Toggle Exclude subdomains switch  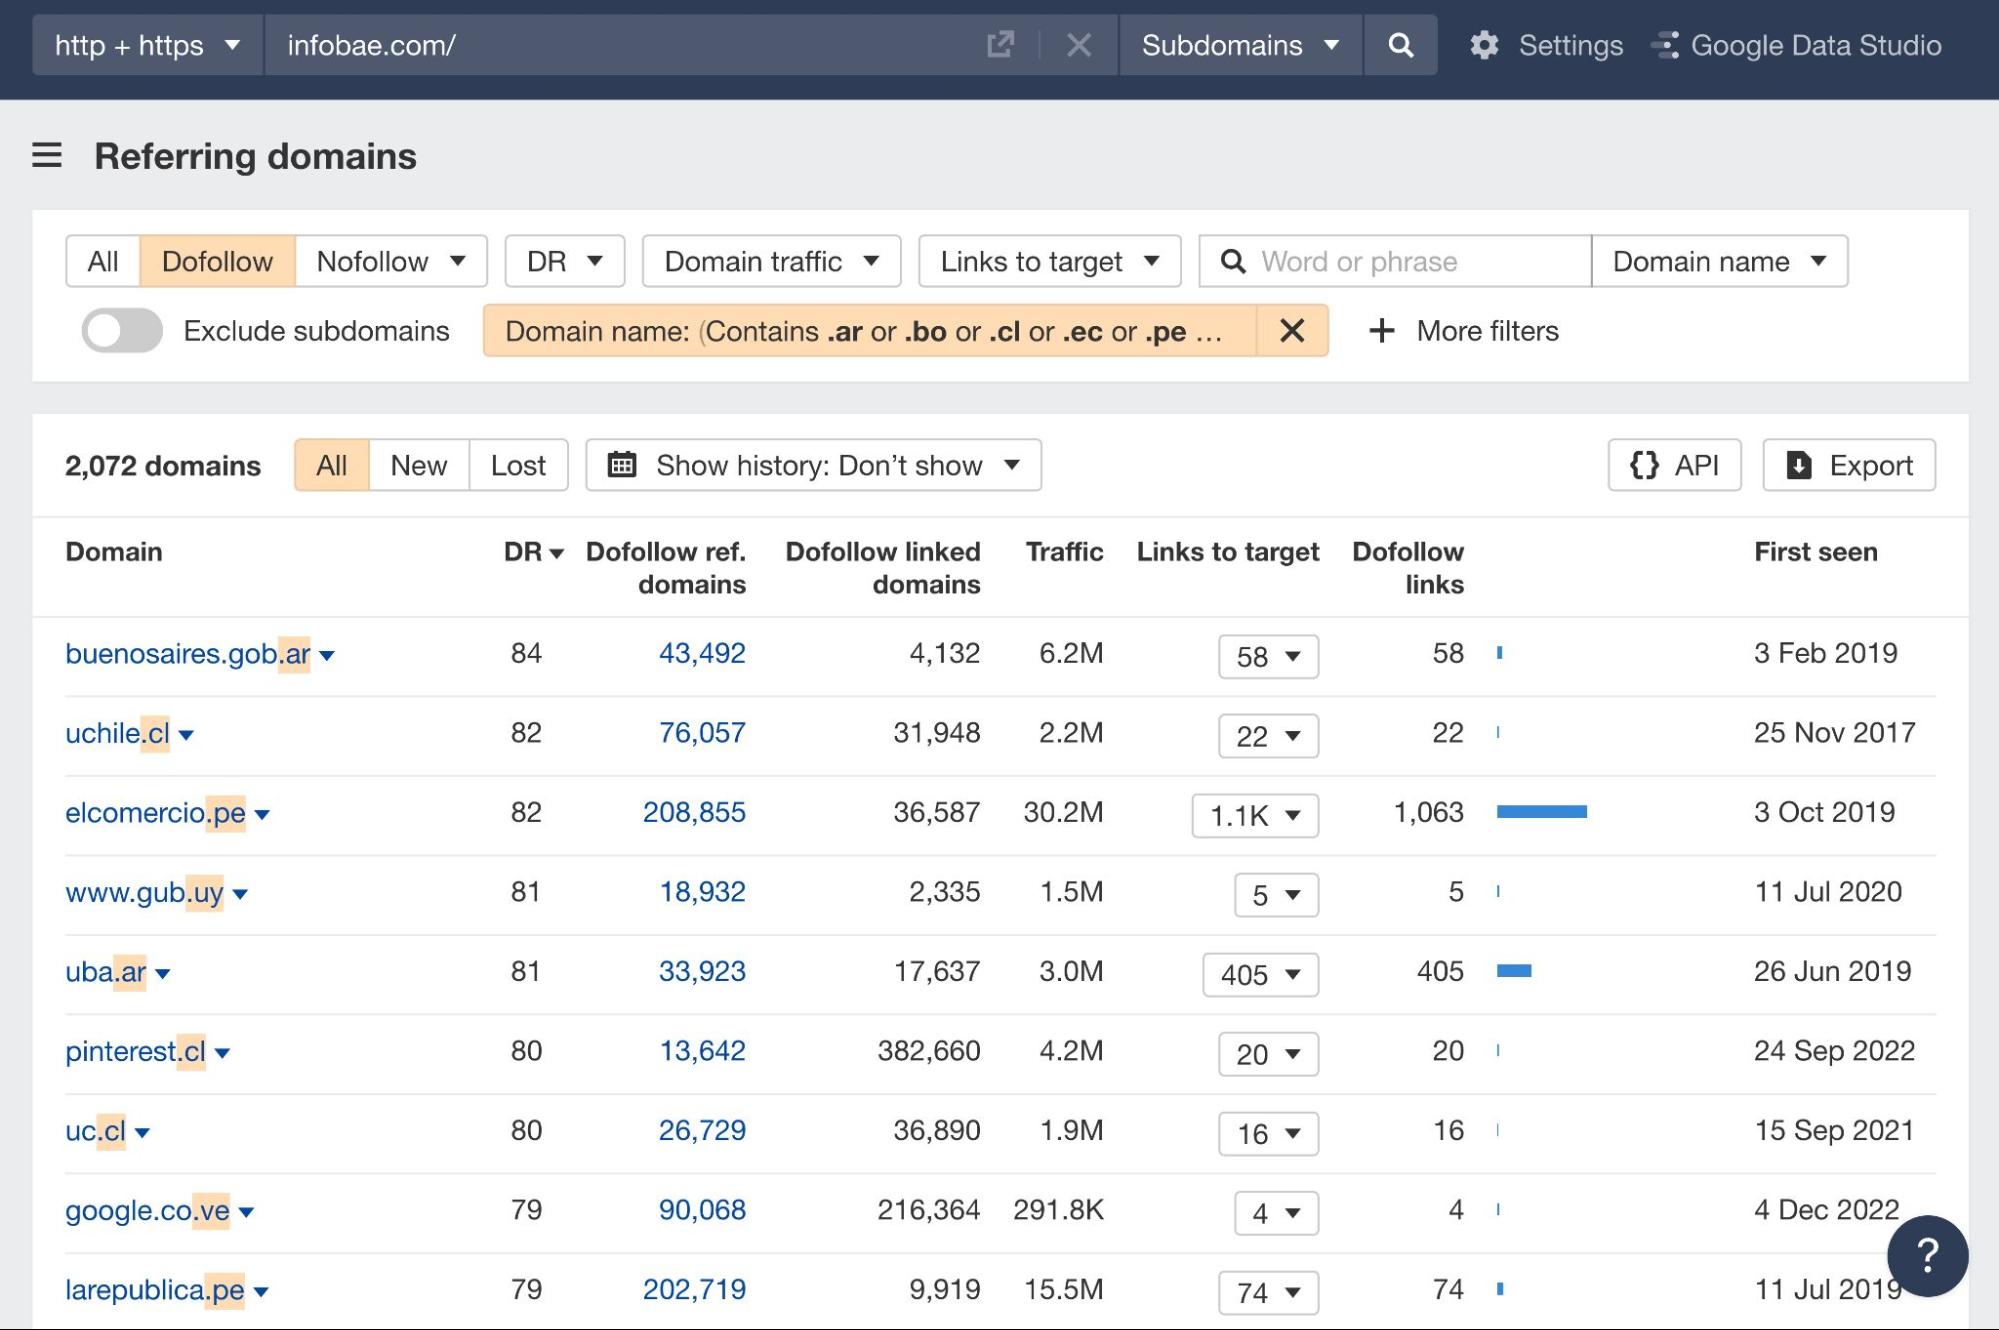click(120, 330)
